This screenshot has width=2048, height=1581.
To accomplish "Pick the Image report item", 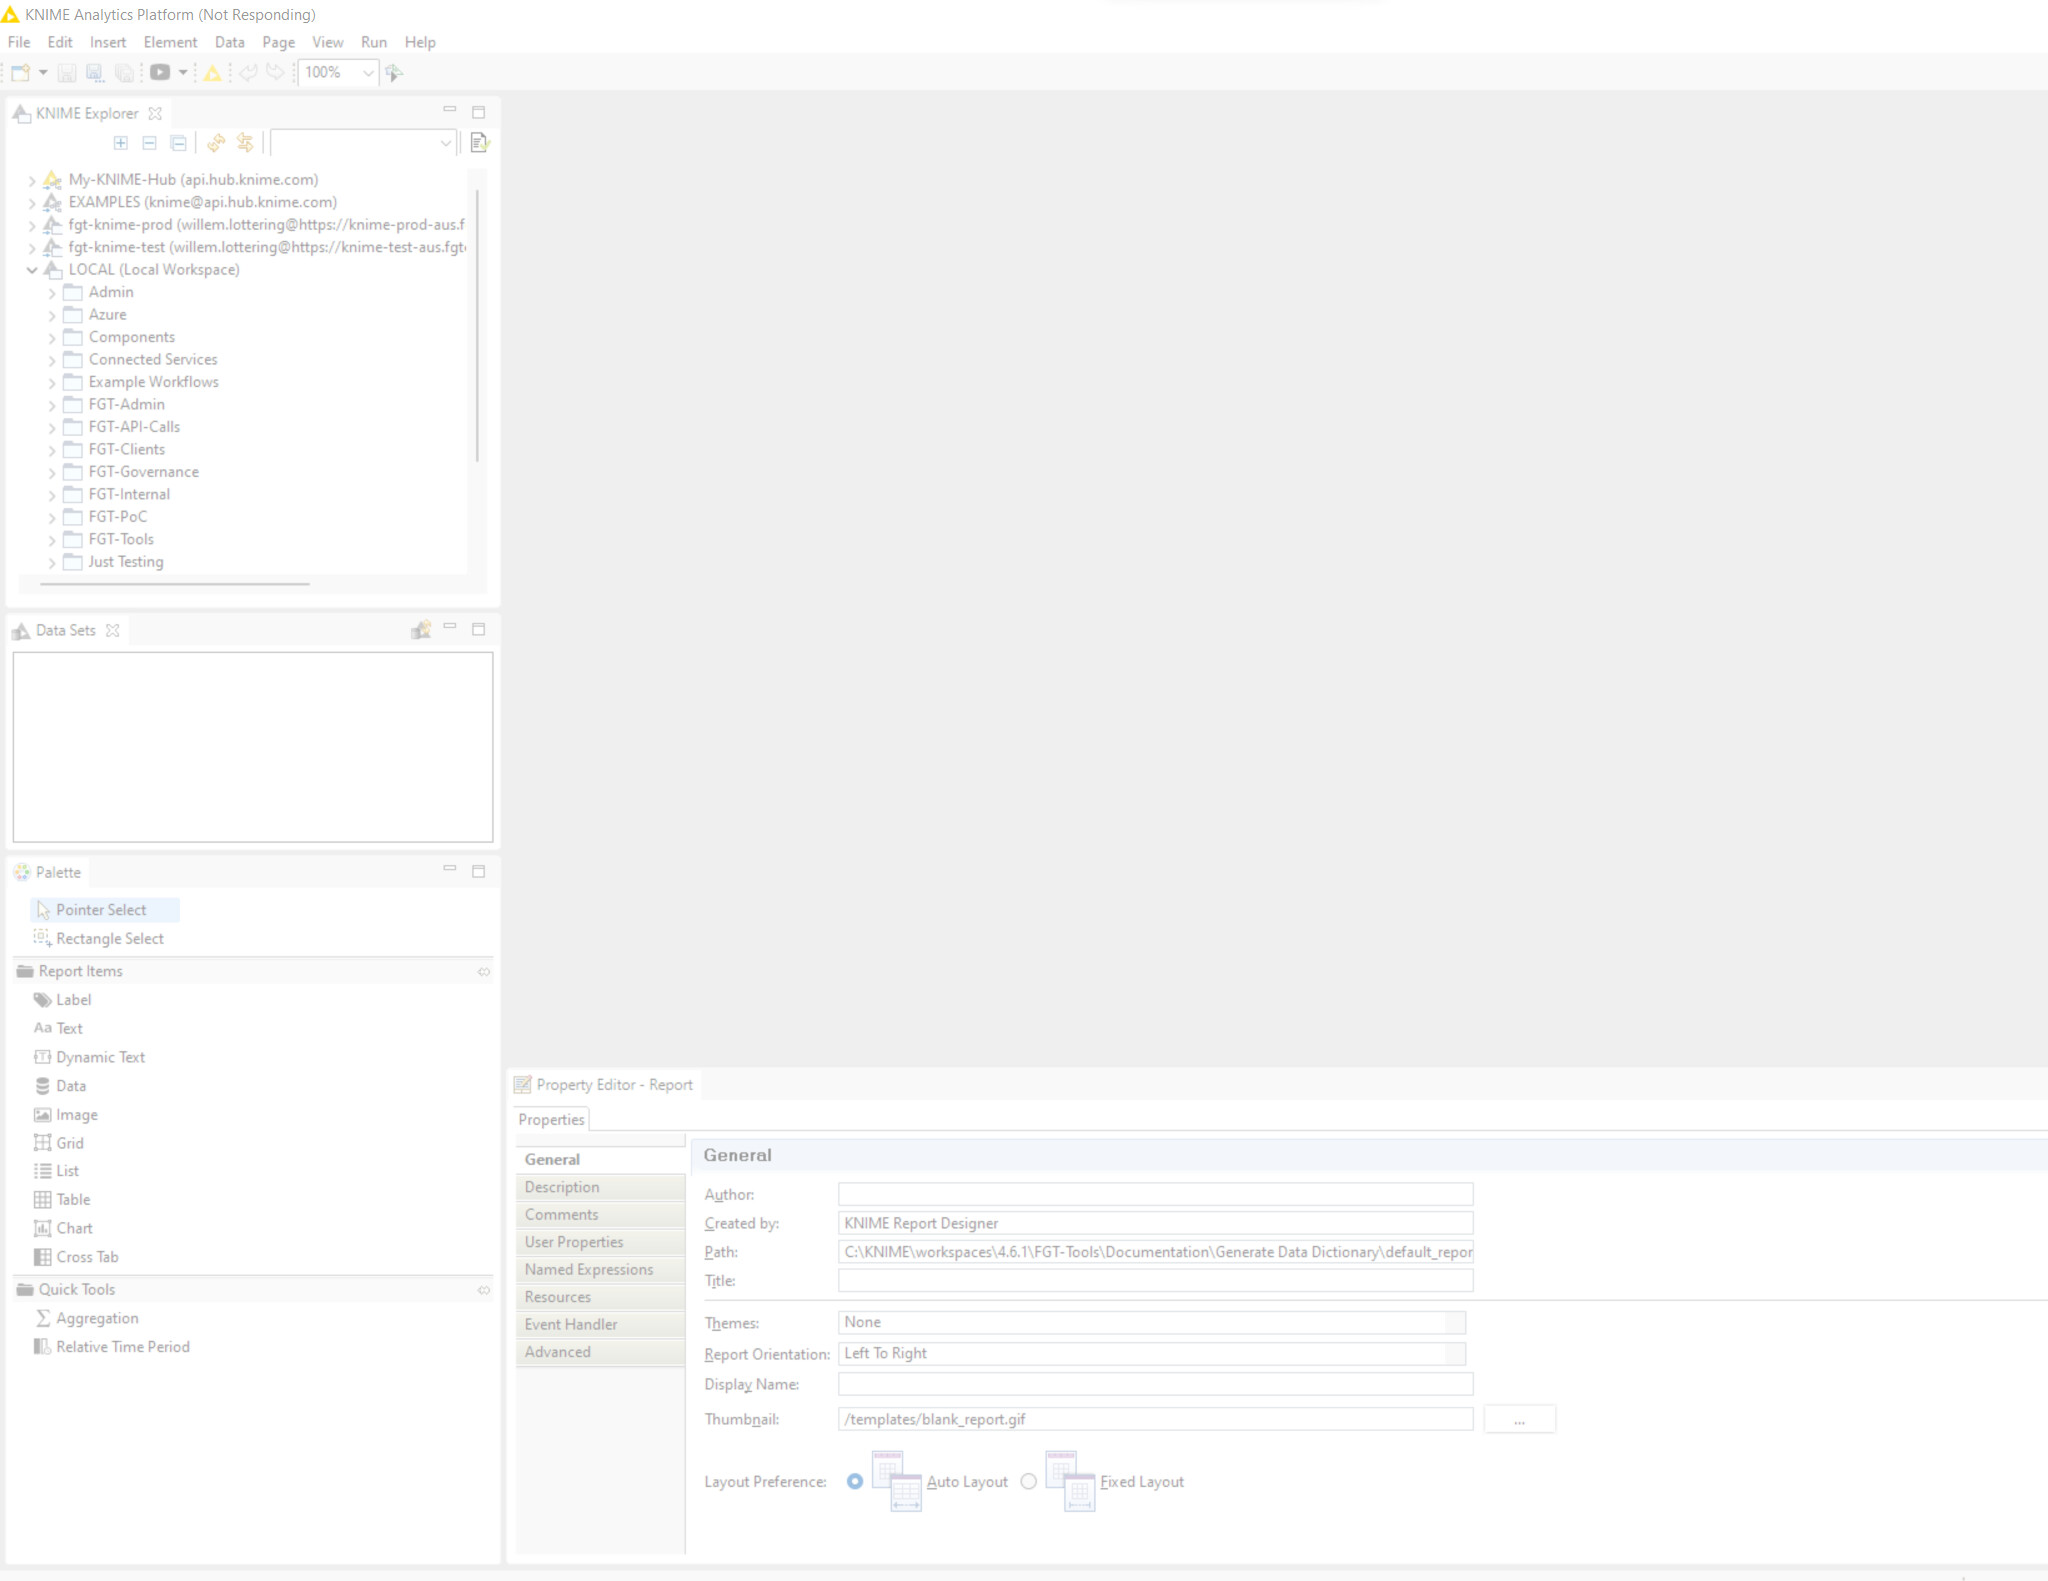I will [x=66, y=1115].
